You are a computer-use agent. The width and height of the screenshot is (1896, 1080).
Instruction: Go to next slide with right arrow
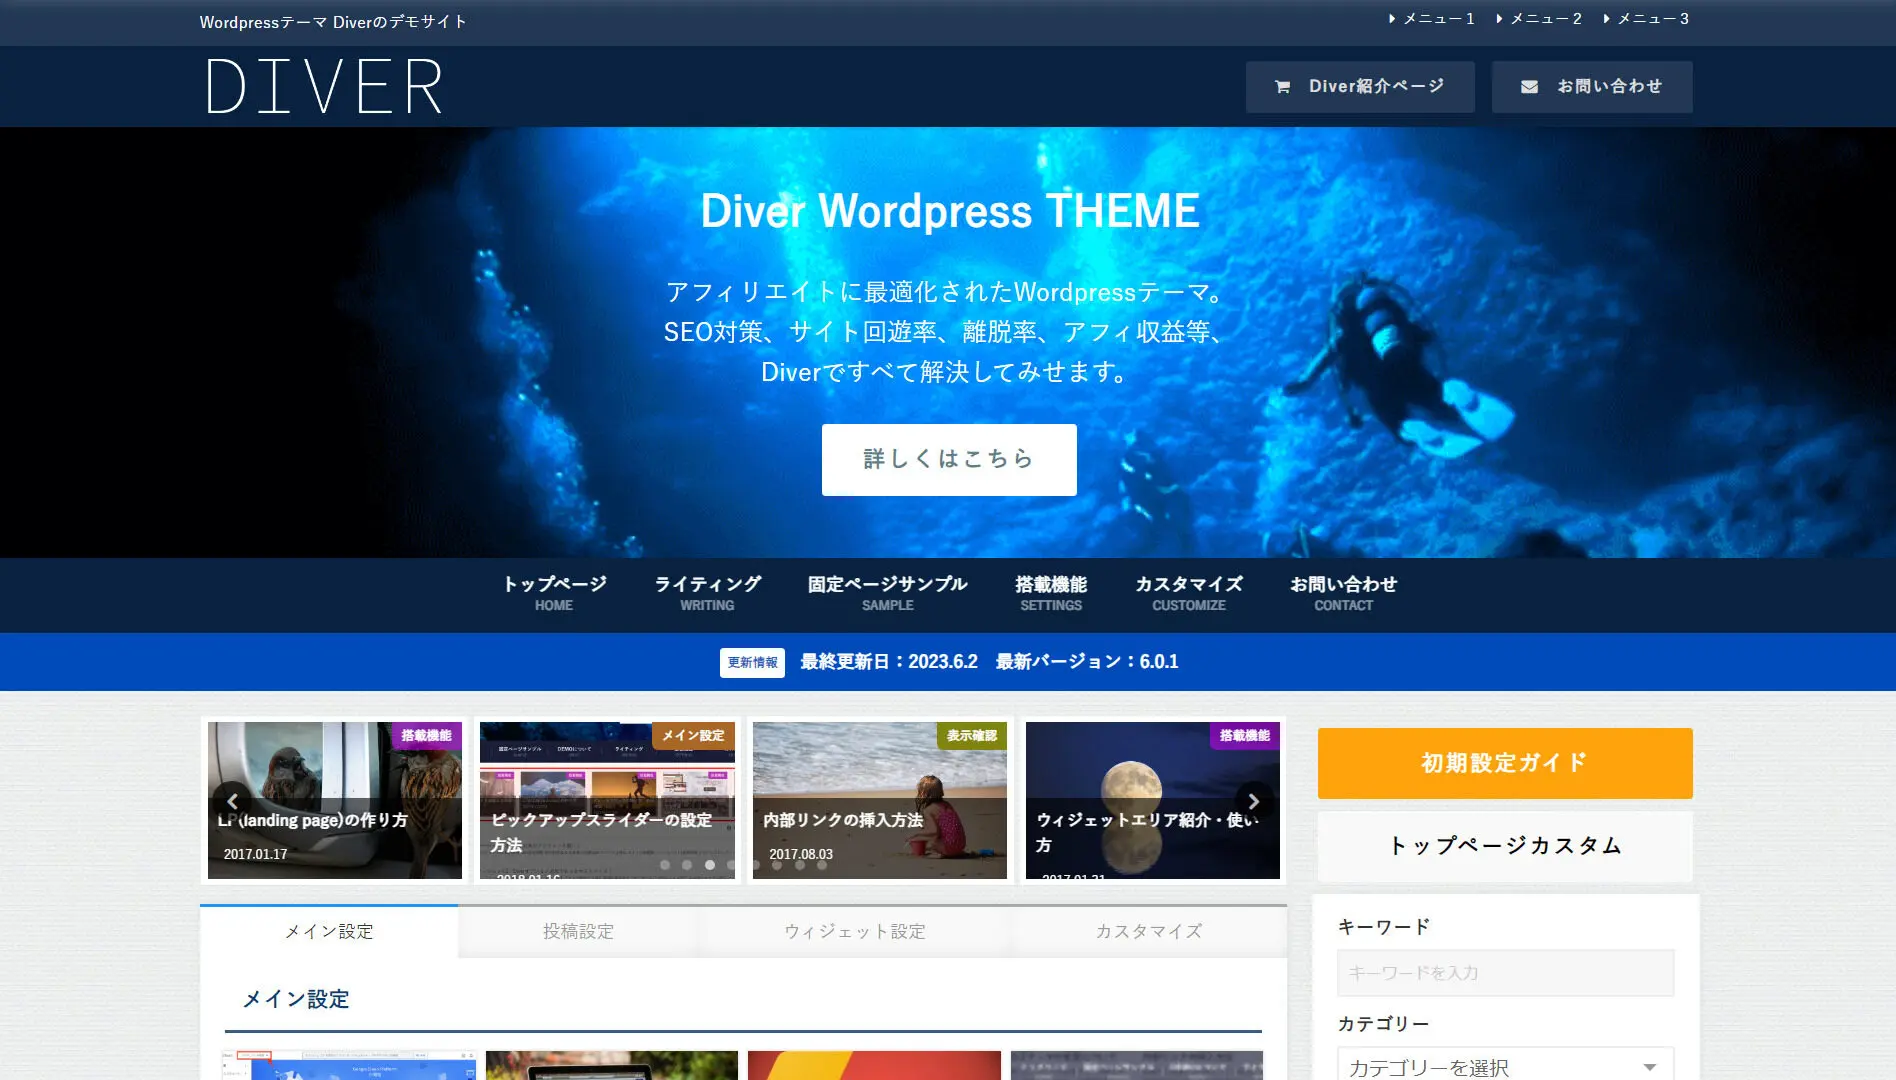coord(1253,801)
